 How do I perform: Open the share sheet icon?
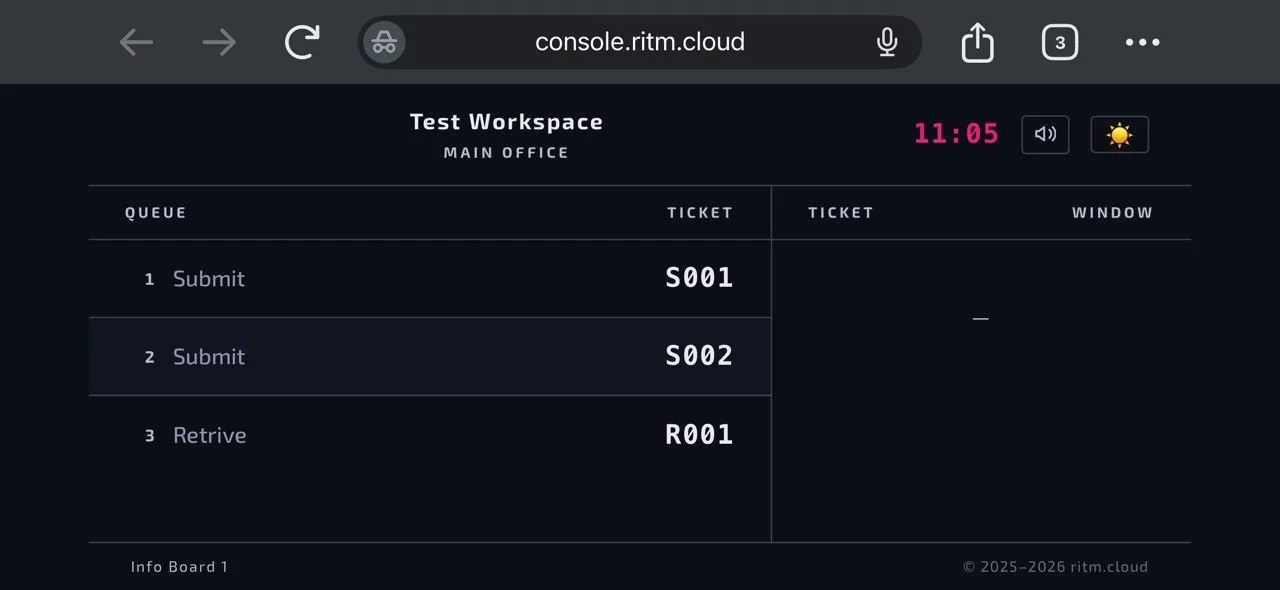978,42
